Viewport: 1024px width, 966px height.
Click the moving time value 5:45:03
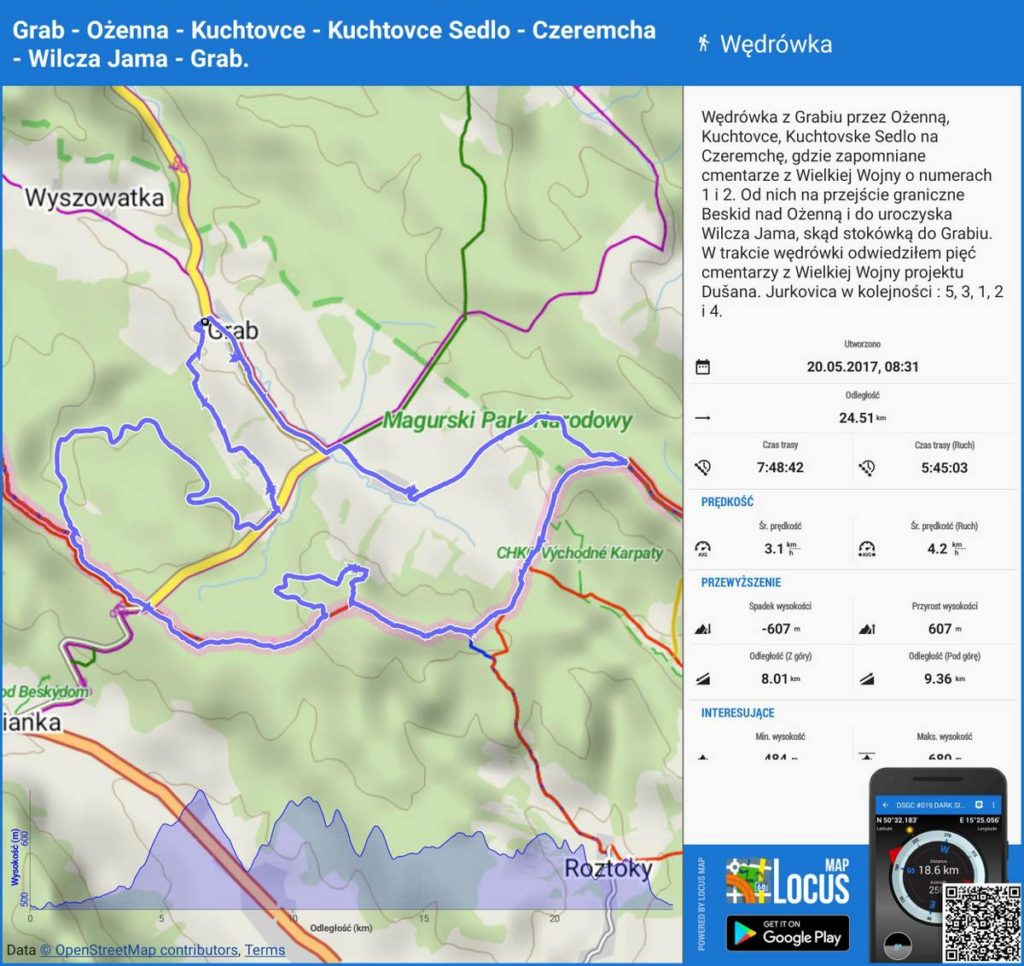pyautogui.click(x=944, y=468)
